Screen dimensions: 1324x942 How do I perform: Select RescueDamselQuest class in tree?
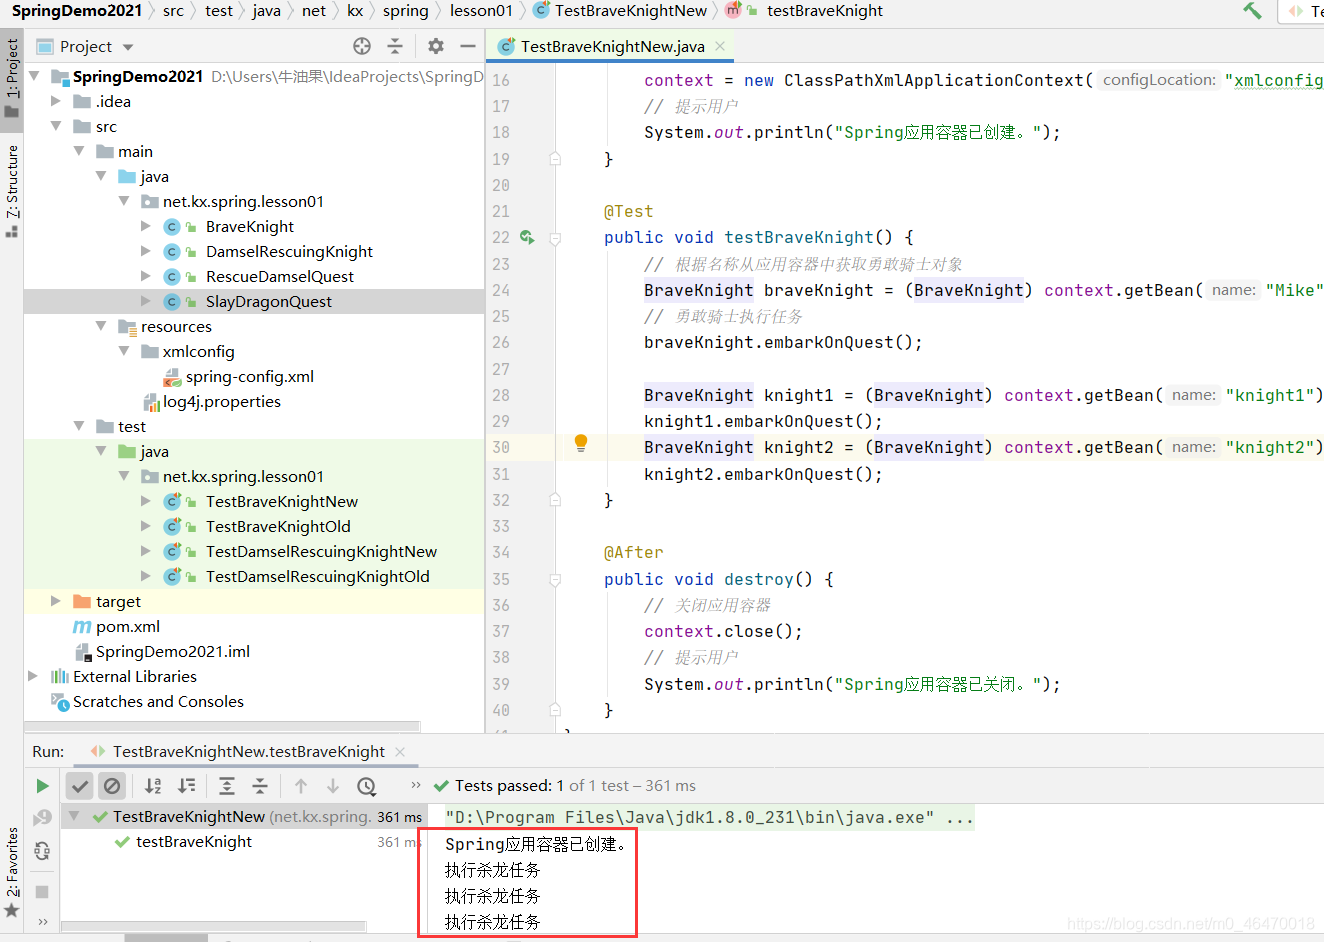(280, 276)
